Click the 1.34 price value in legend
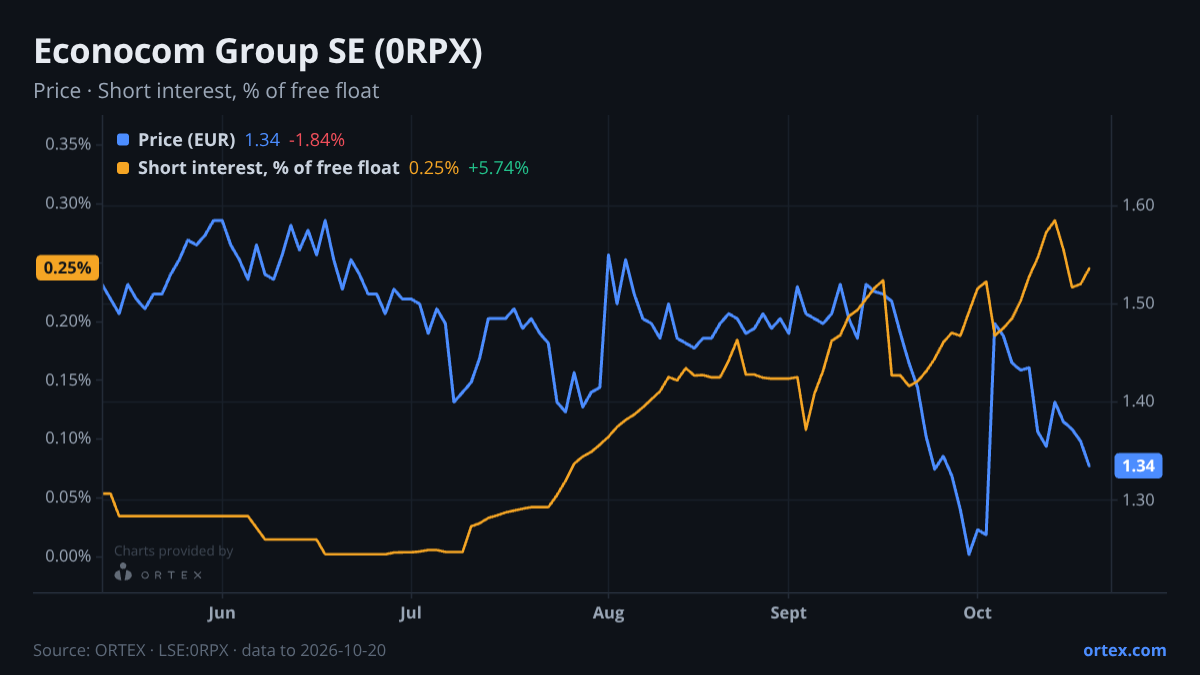 [262, 140]
